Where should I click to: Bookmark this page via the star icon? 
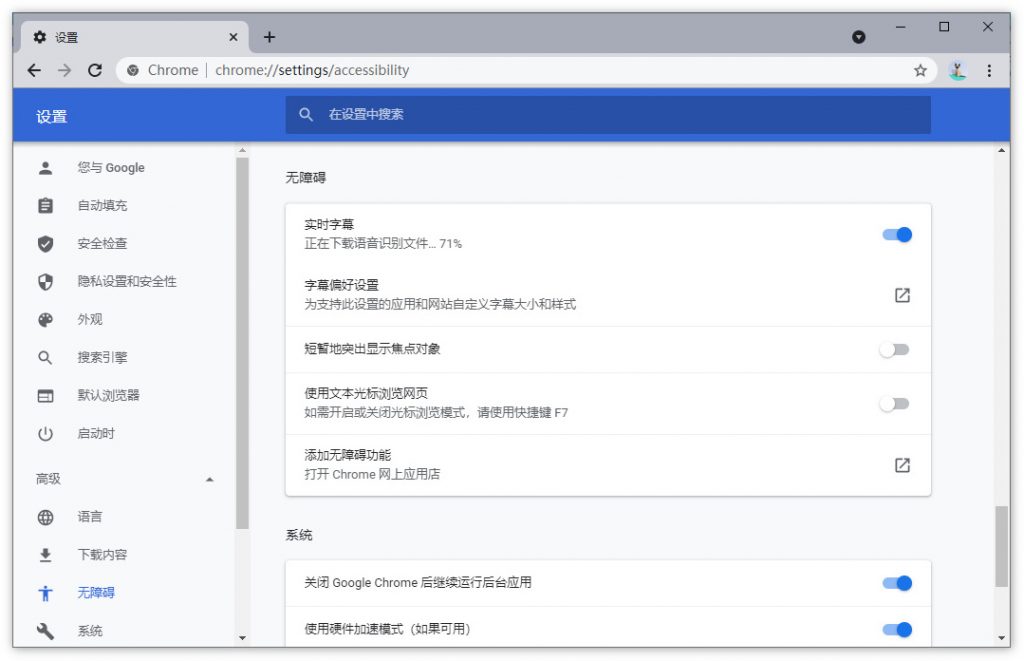[x=919, y=70]
